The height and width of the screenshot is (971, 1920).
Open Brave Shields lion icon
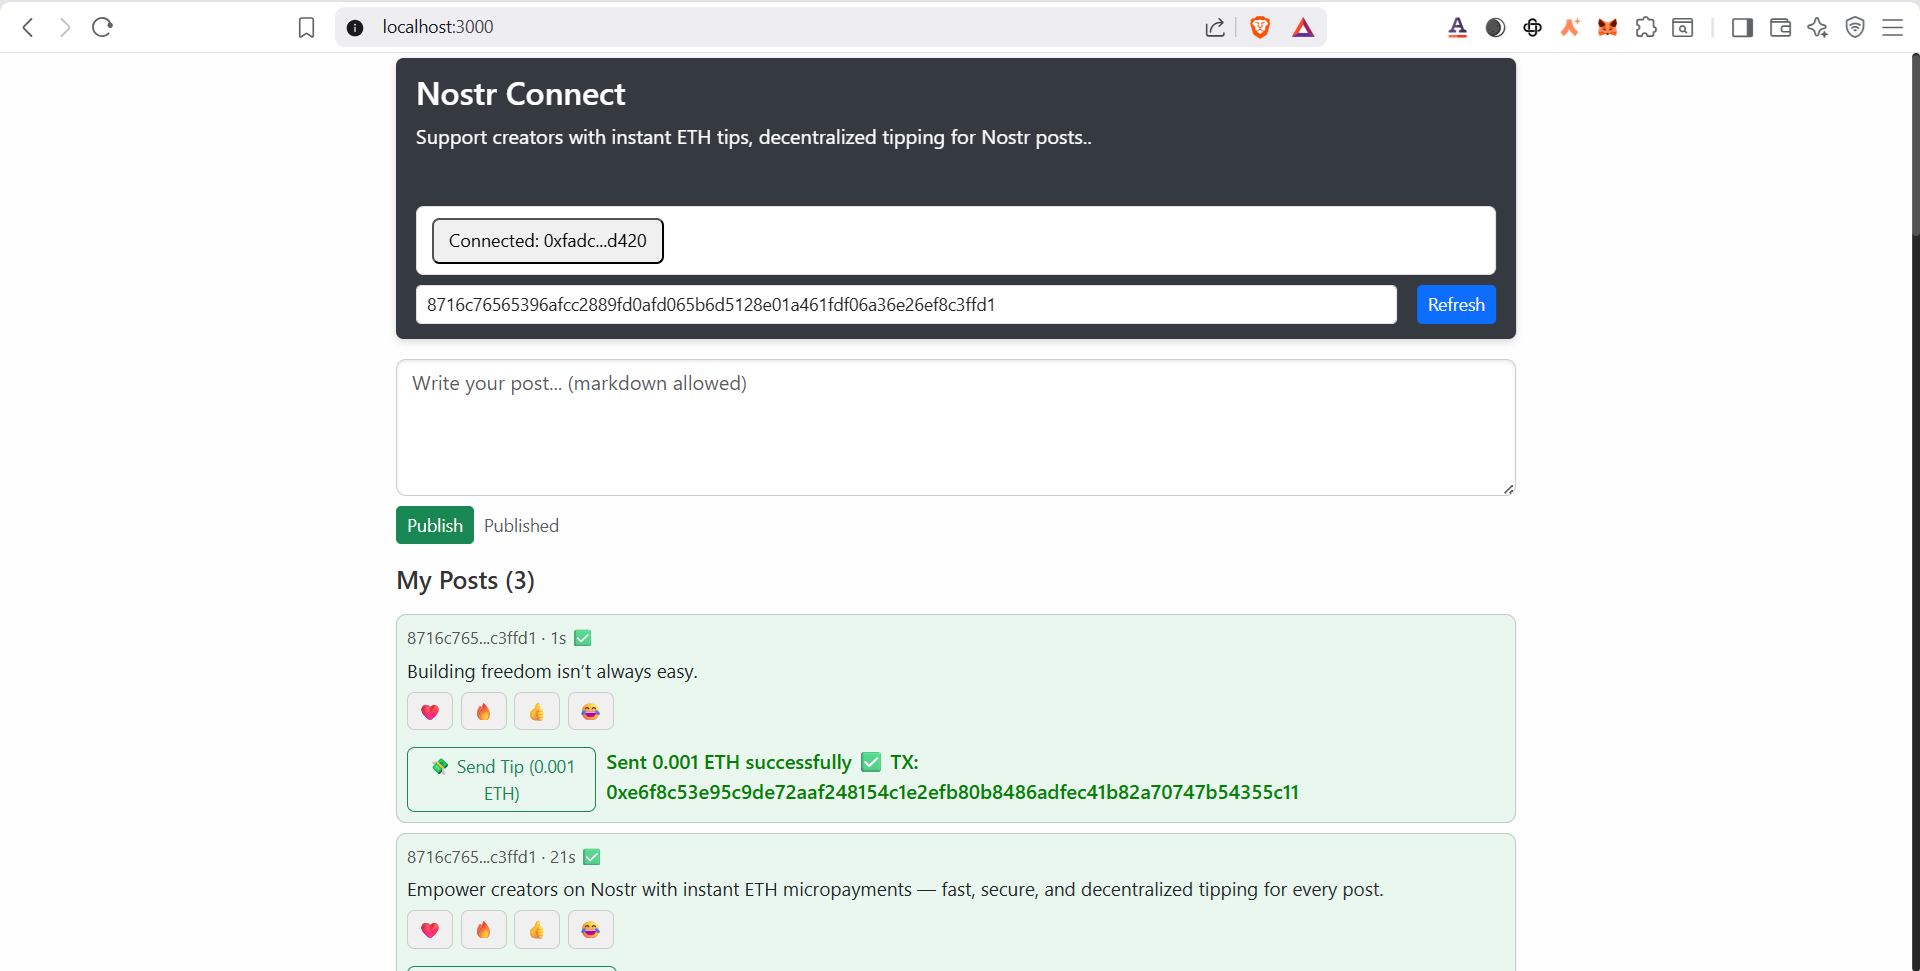click(1260, 27)
